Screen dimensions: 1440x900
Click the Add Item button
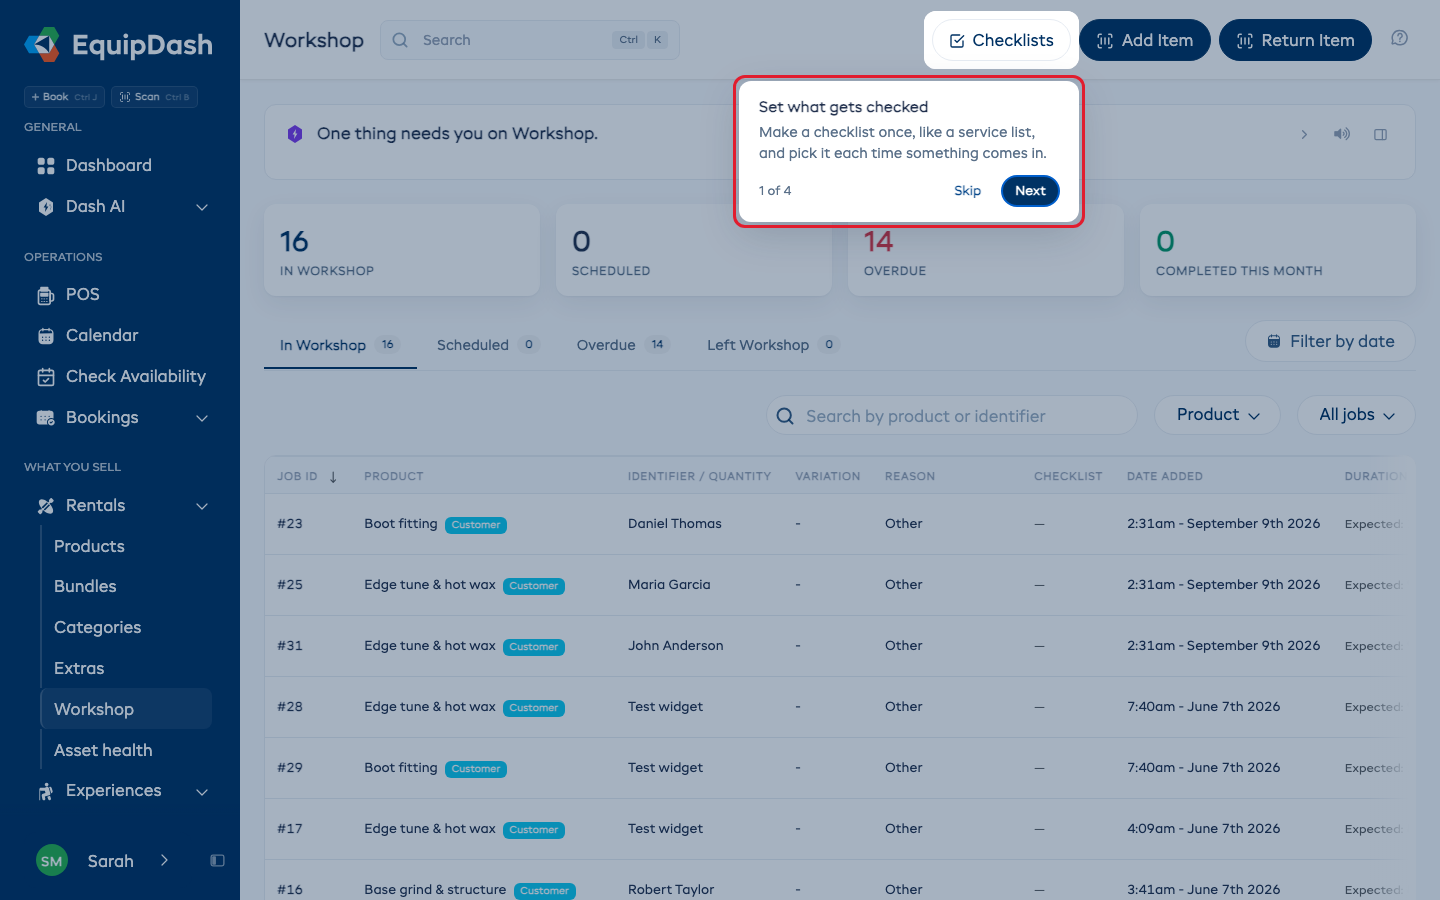(x=1145, y=40)
